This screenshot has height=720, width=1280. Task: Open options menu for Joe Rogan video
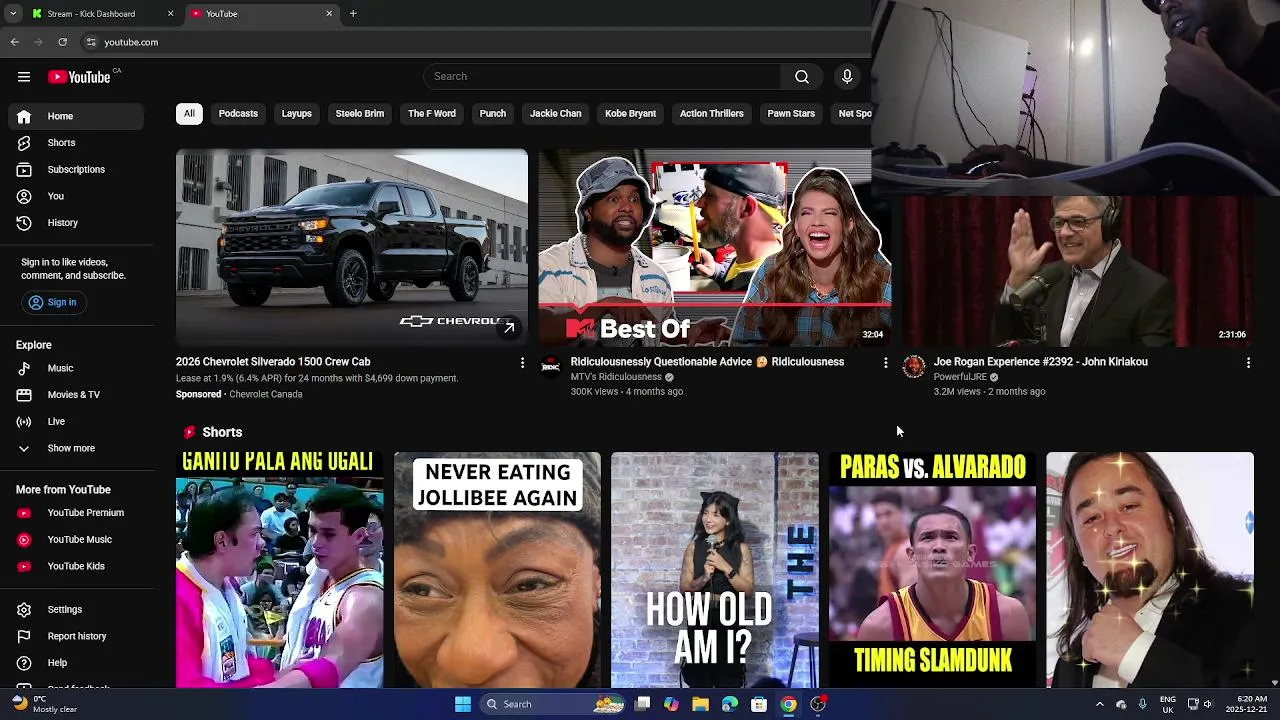(1248, 363)
